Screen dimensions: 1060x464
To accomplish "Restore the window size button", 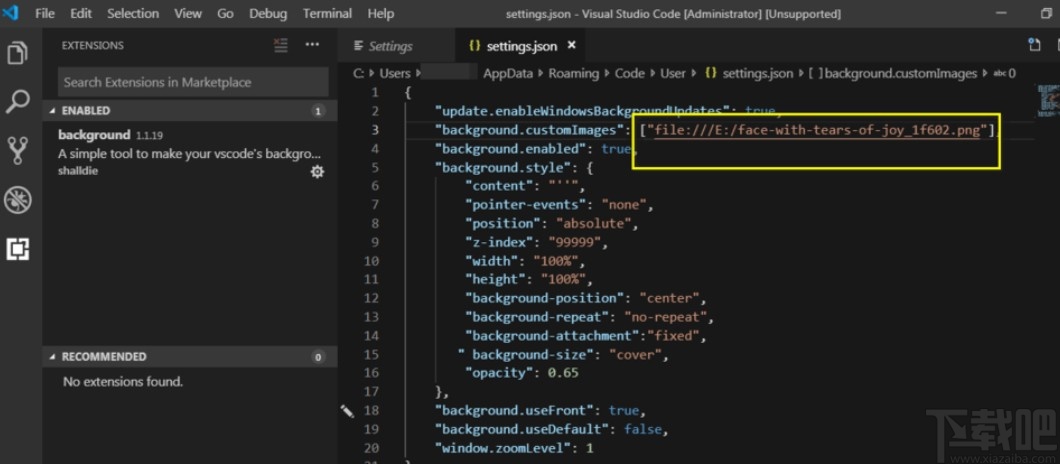I will 1046,14.
